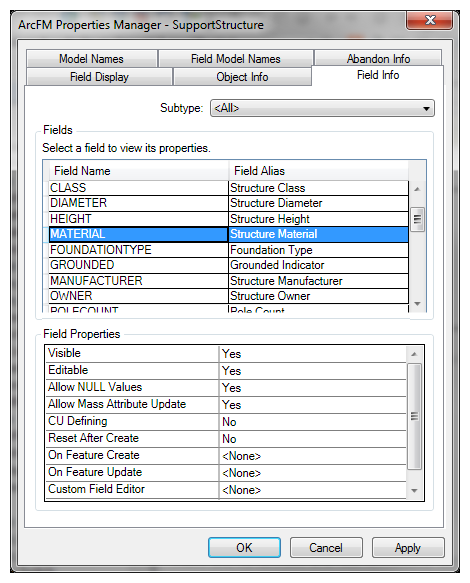Click the Field Alias column header
This screenshot has height=583, width=470.
318,171
